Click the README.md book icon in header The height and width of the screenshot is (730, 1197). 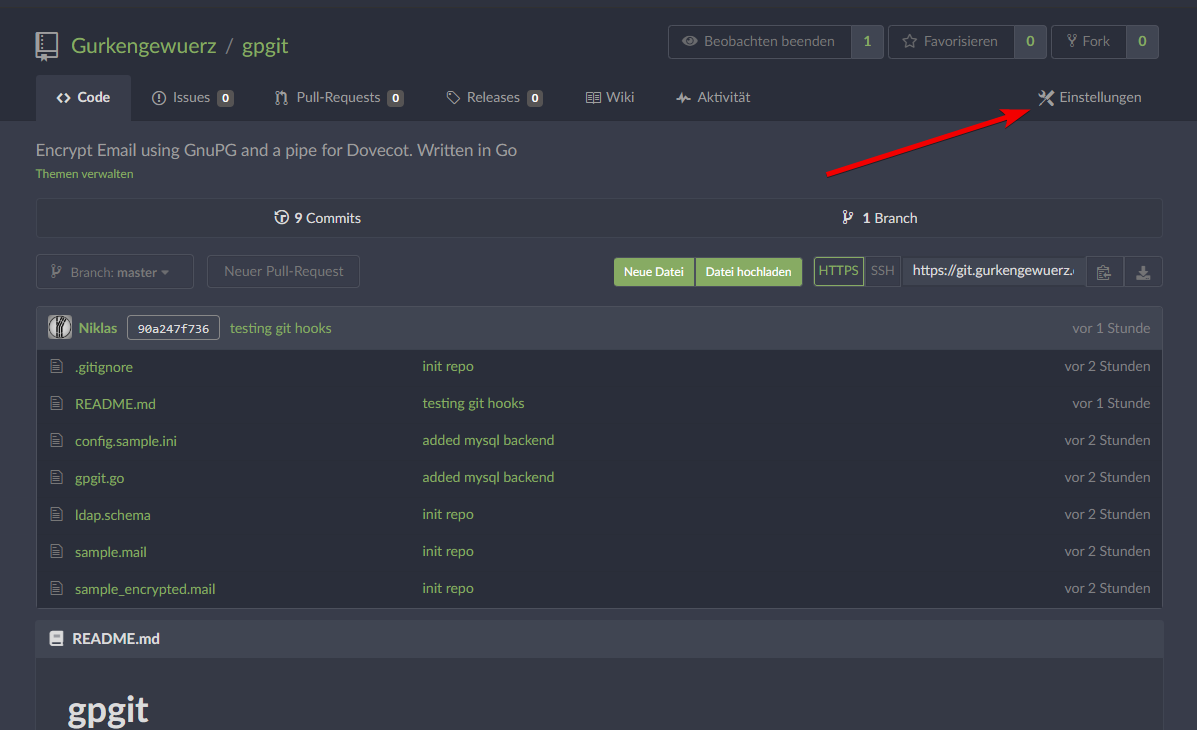tap(56, 638)
